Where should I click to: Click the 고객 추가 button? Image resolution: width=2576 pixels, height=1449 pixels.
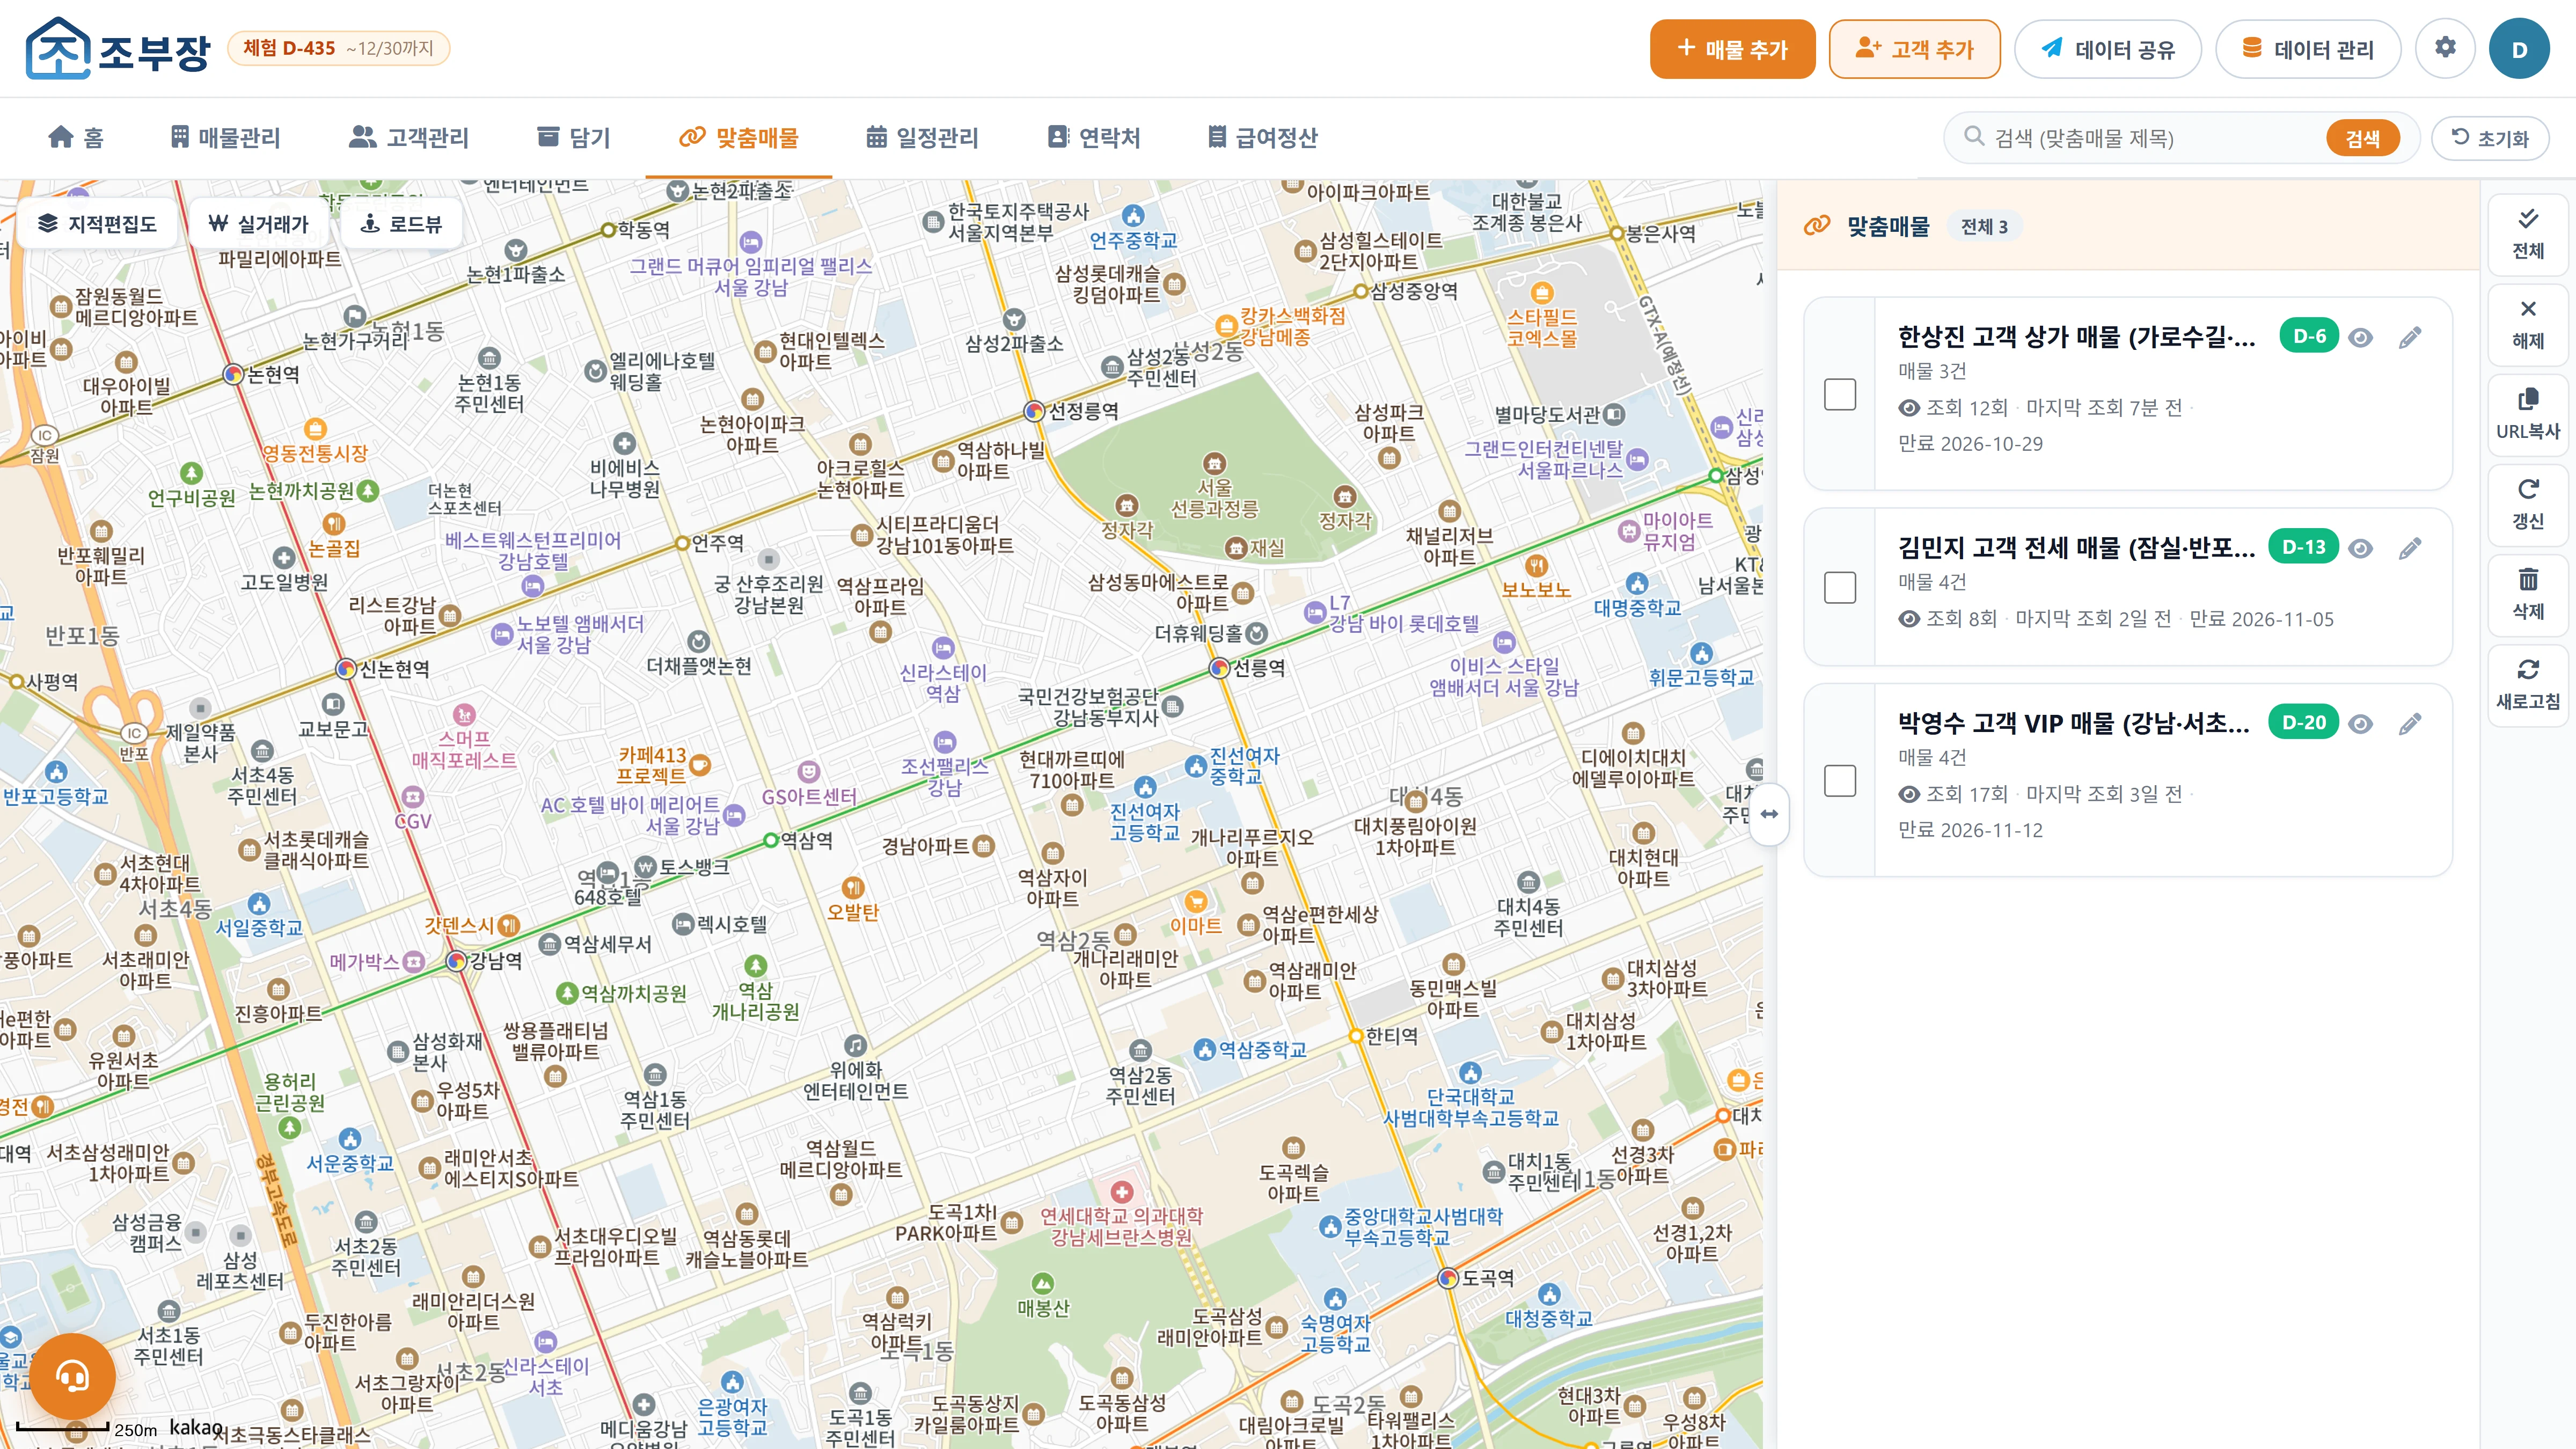pyautogui.click(x=1914, y=49)
